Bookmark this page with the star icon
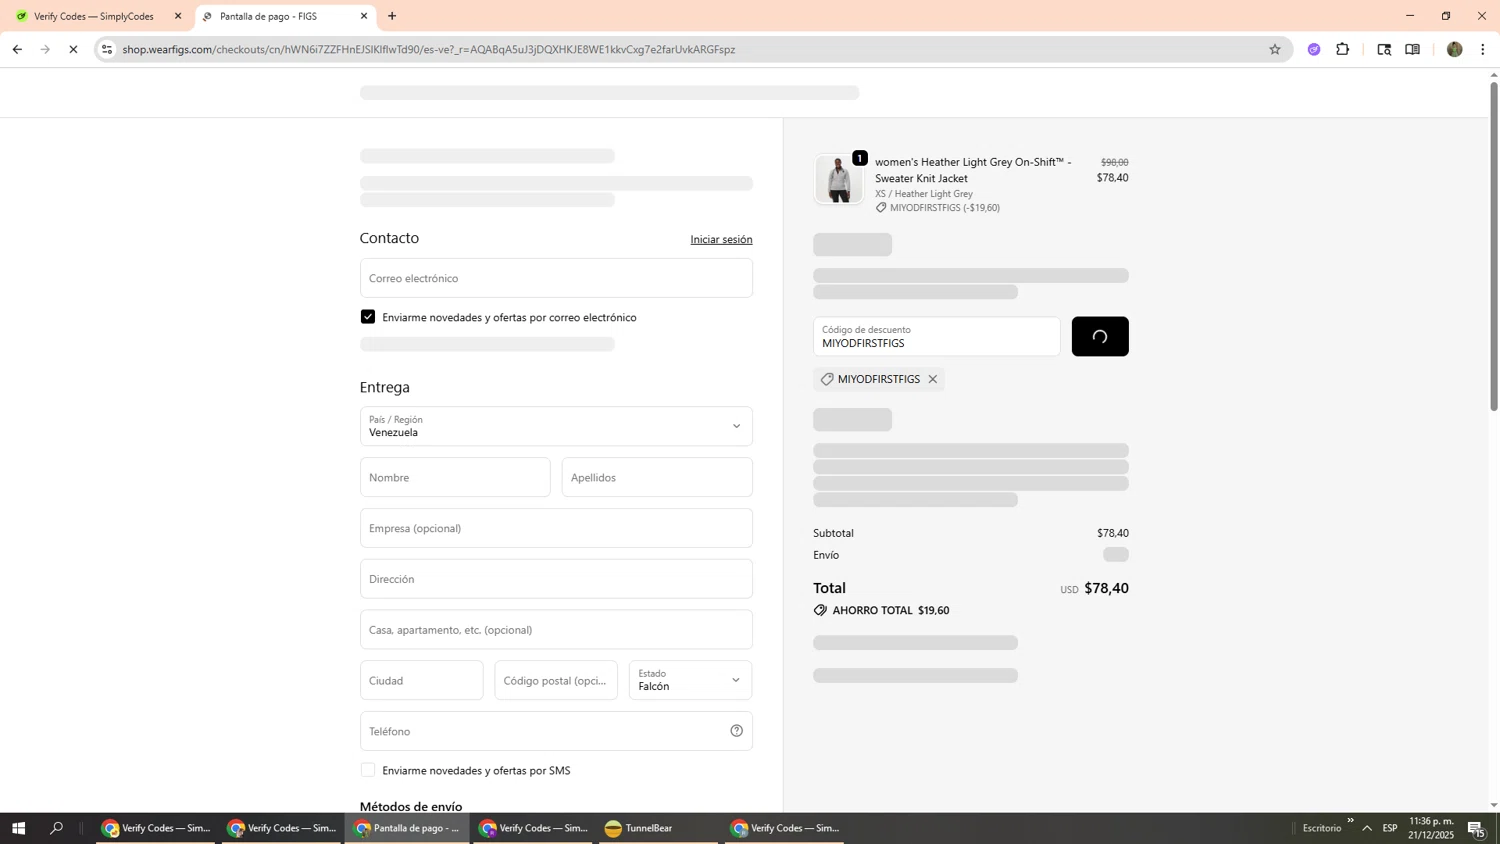The height and width of the screenshot is (844, 1500). pos(1274,49)
